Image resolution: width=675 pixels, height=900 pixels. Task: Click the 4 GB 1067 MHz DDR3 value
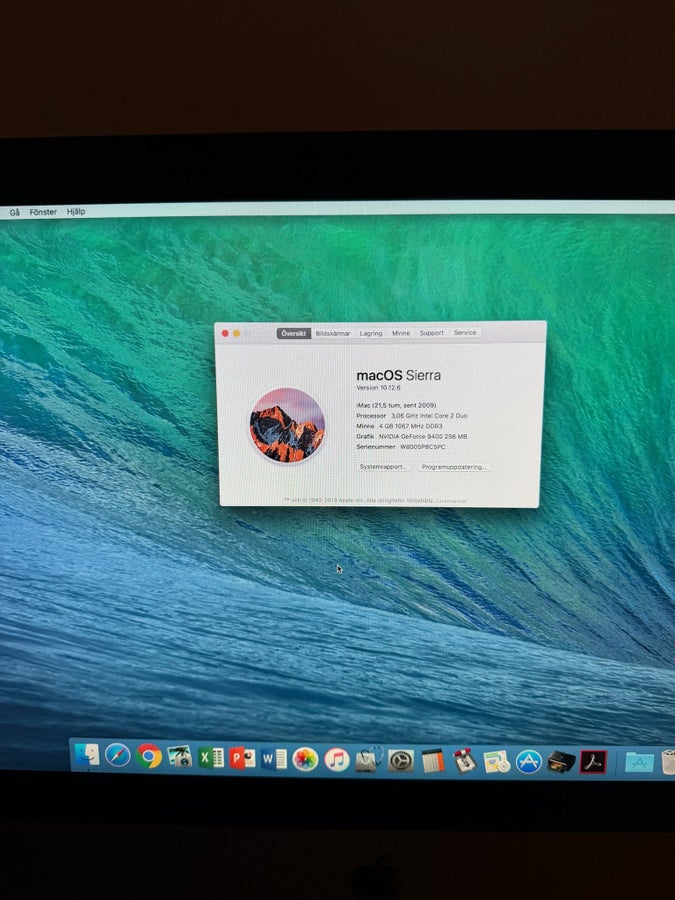[x=410, y=426]
